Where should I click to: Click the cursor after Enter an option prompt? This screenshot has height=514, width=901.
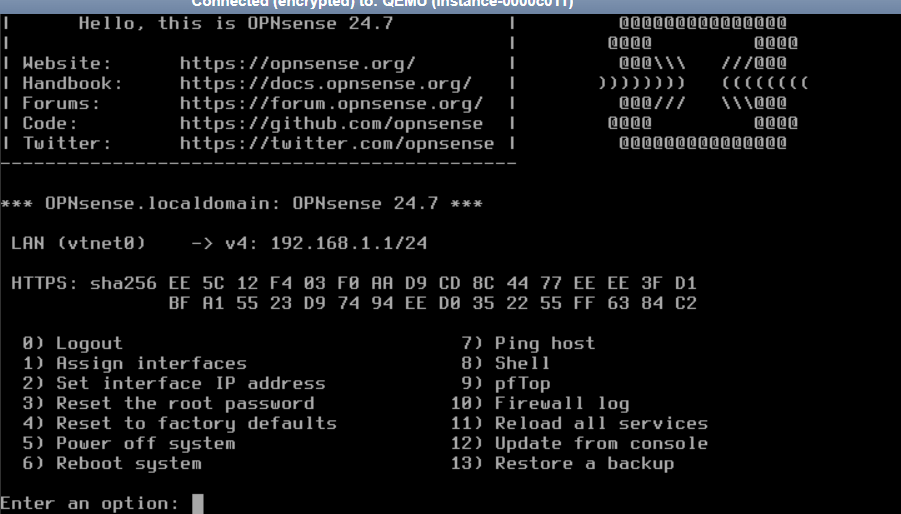[x=198, y=503]
